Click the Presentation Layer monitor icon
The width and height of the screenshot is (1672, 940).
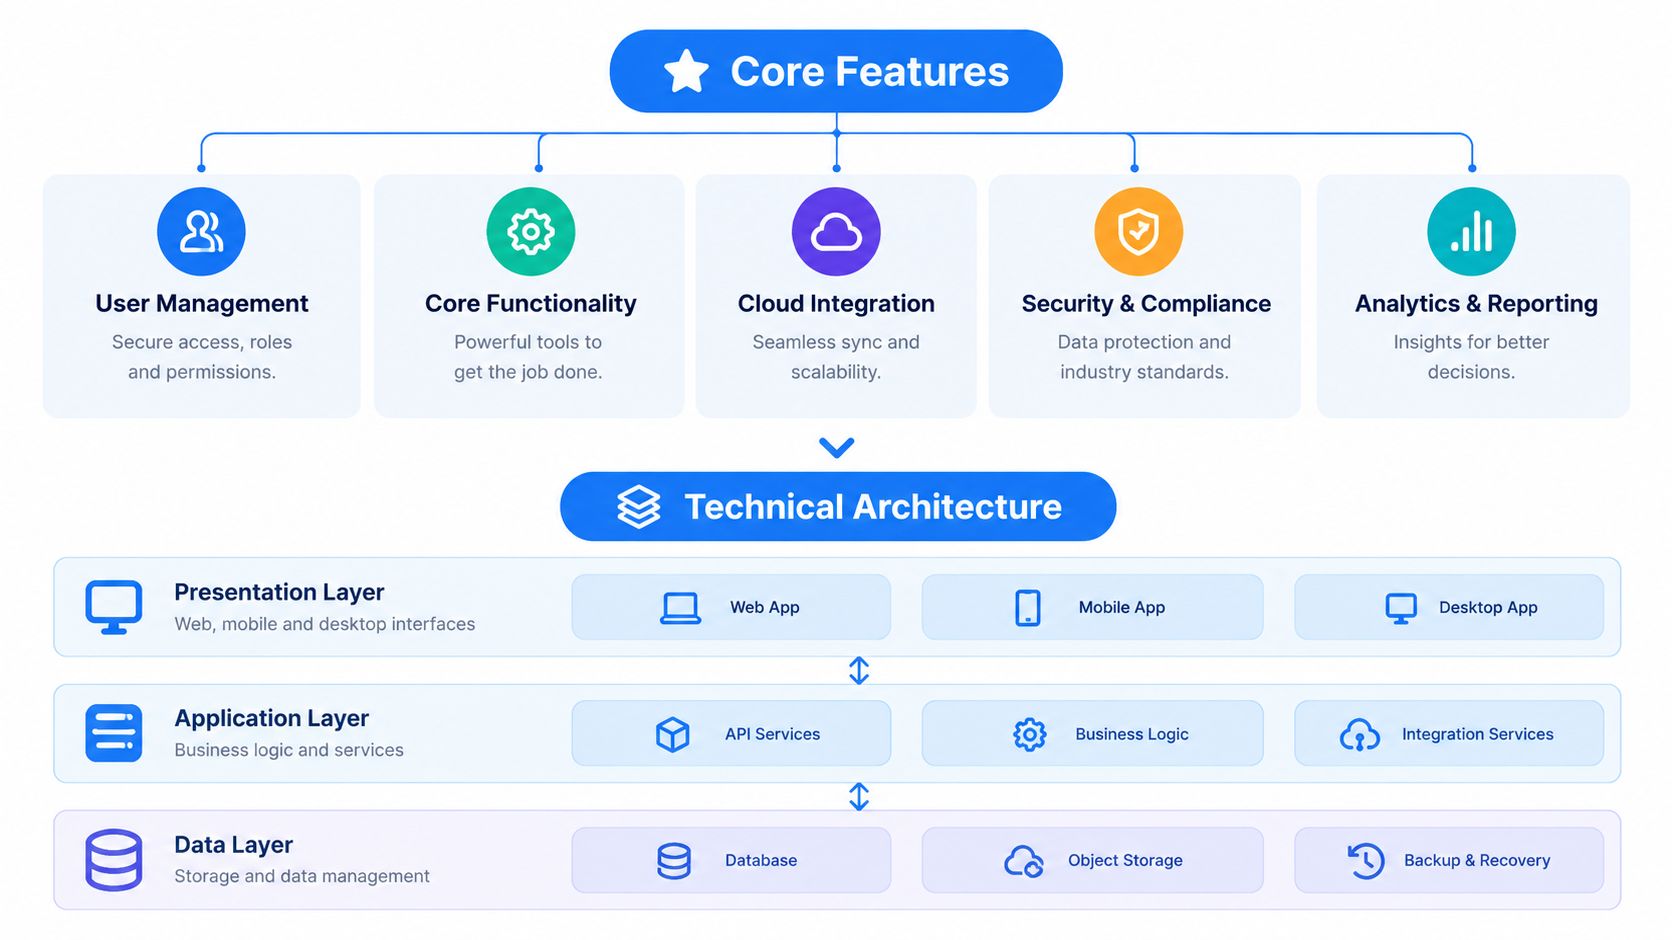[x=113, y=607]
